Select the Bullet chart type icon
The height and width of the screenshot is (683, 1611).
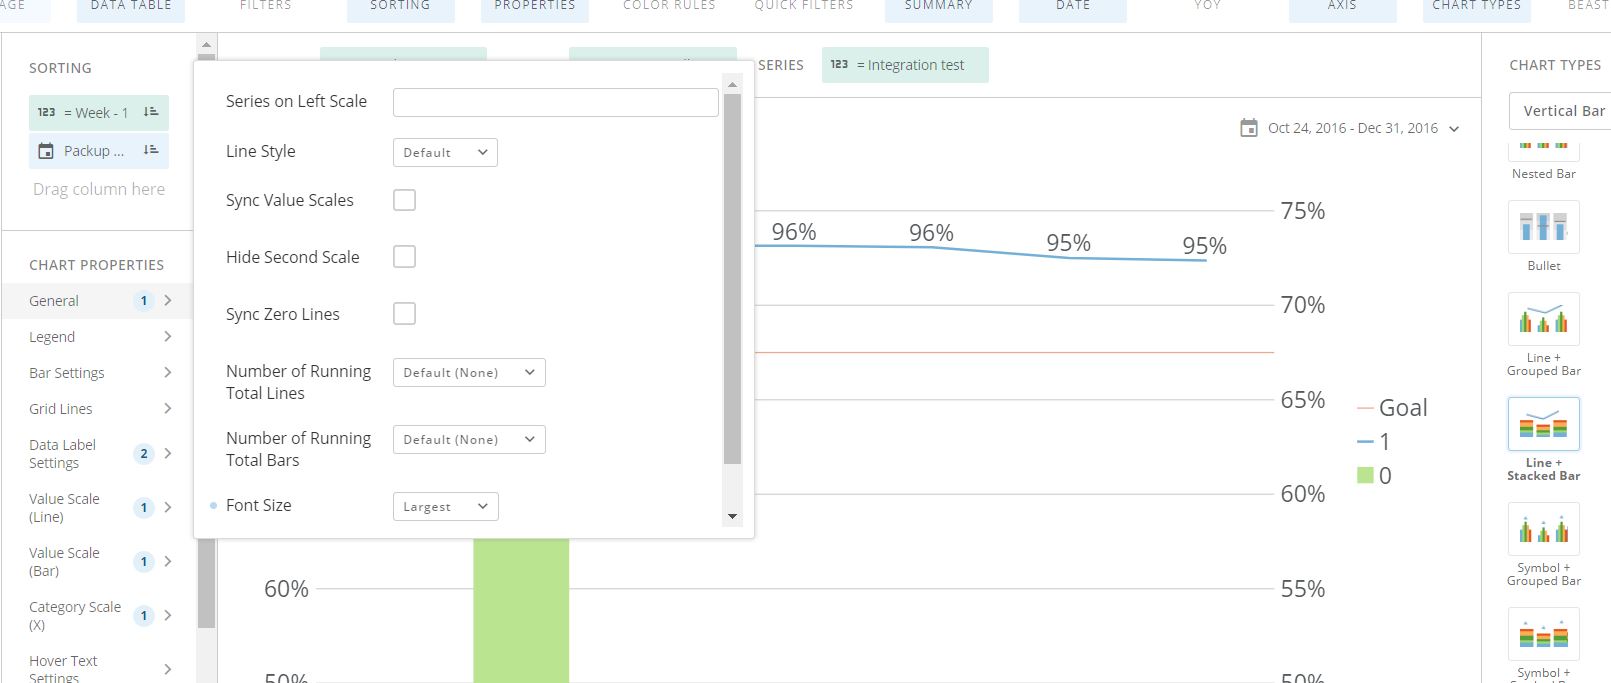[1543, 227]
